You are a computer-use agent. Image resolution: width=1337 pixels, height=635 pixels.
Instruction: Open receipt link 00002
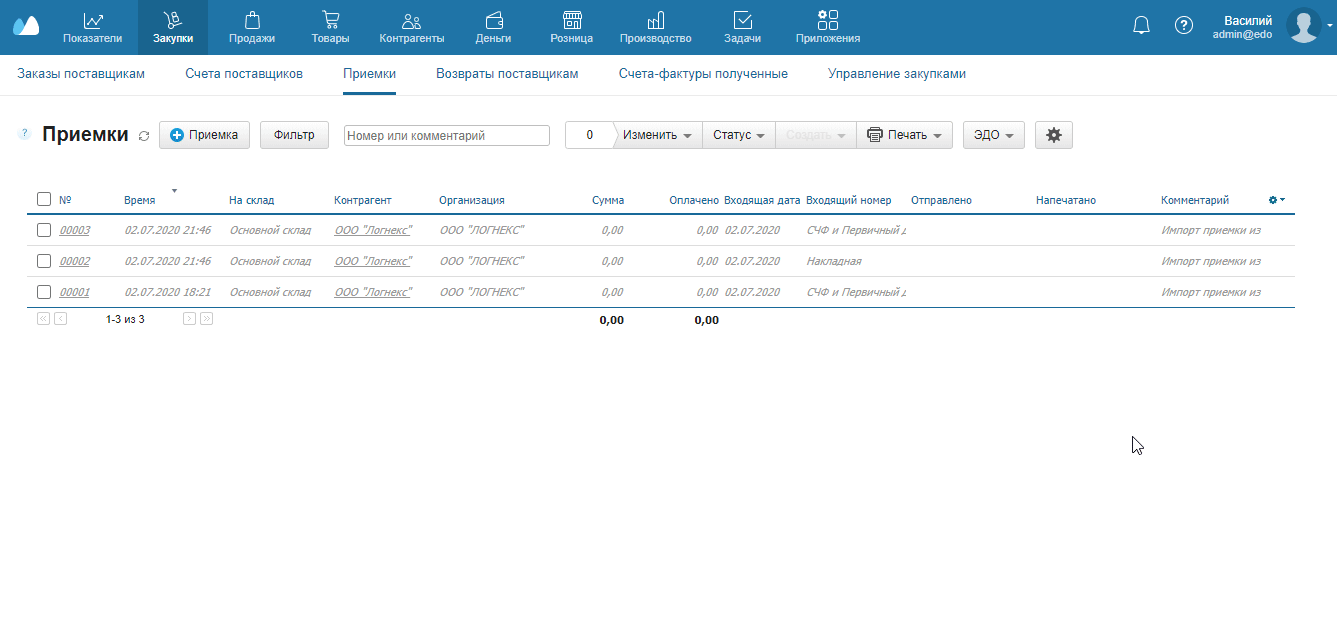pos(74,261)
